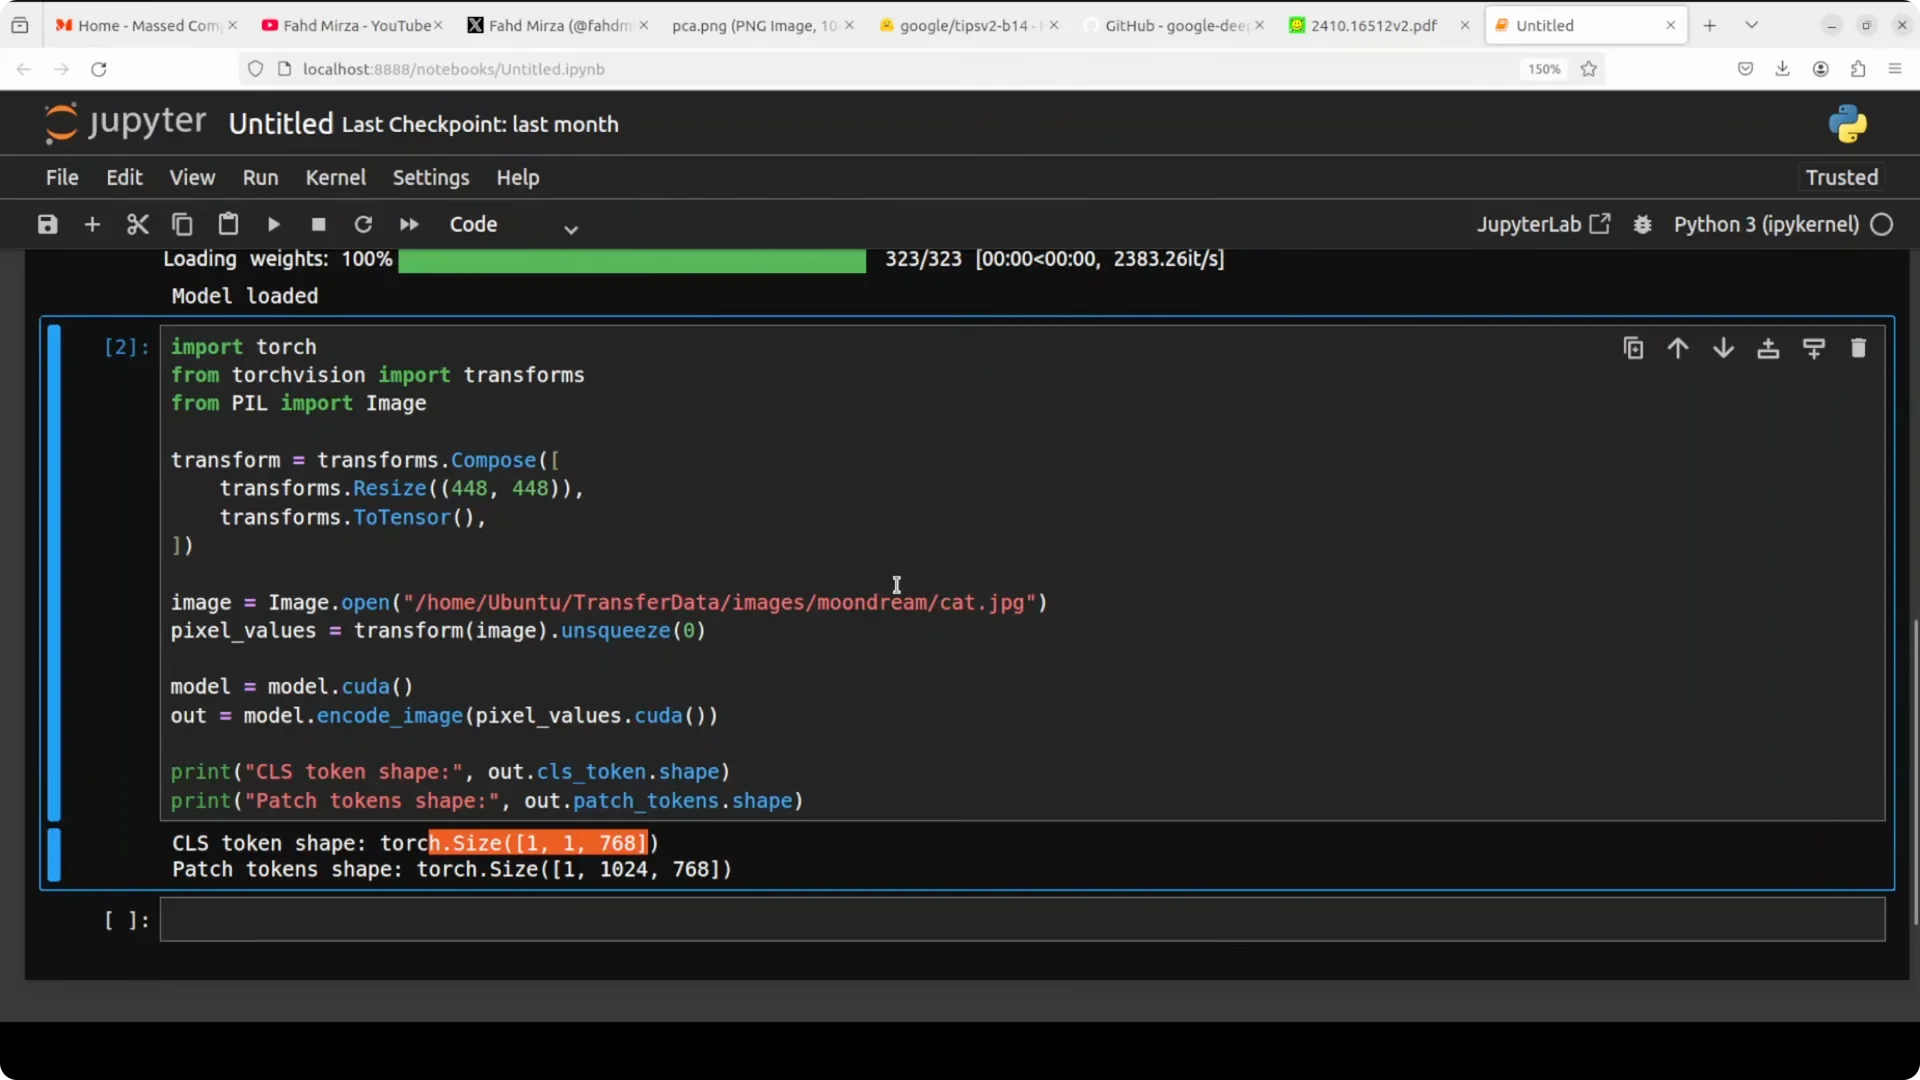Open the Kernel menu
The height and width of the screenshot is (1080, 1920).
[x=335, y=177]
